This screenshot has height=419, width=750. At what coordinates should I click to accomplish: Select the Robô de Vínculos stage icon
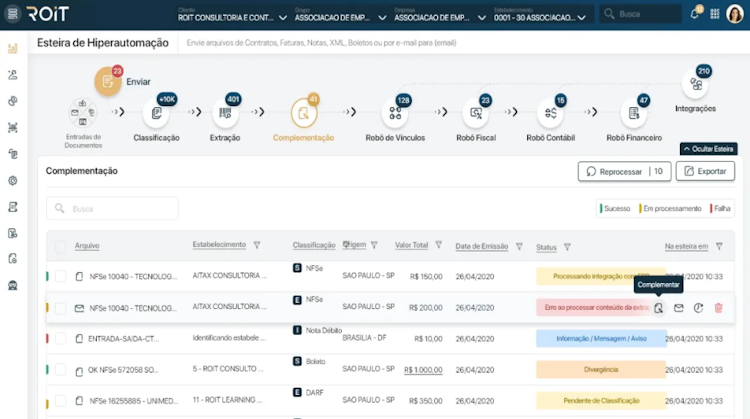(x=395, y=113)
